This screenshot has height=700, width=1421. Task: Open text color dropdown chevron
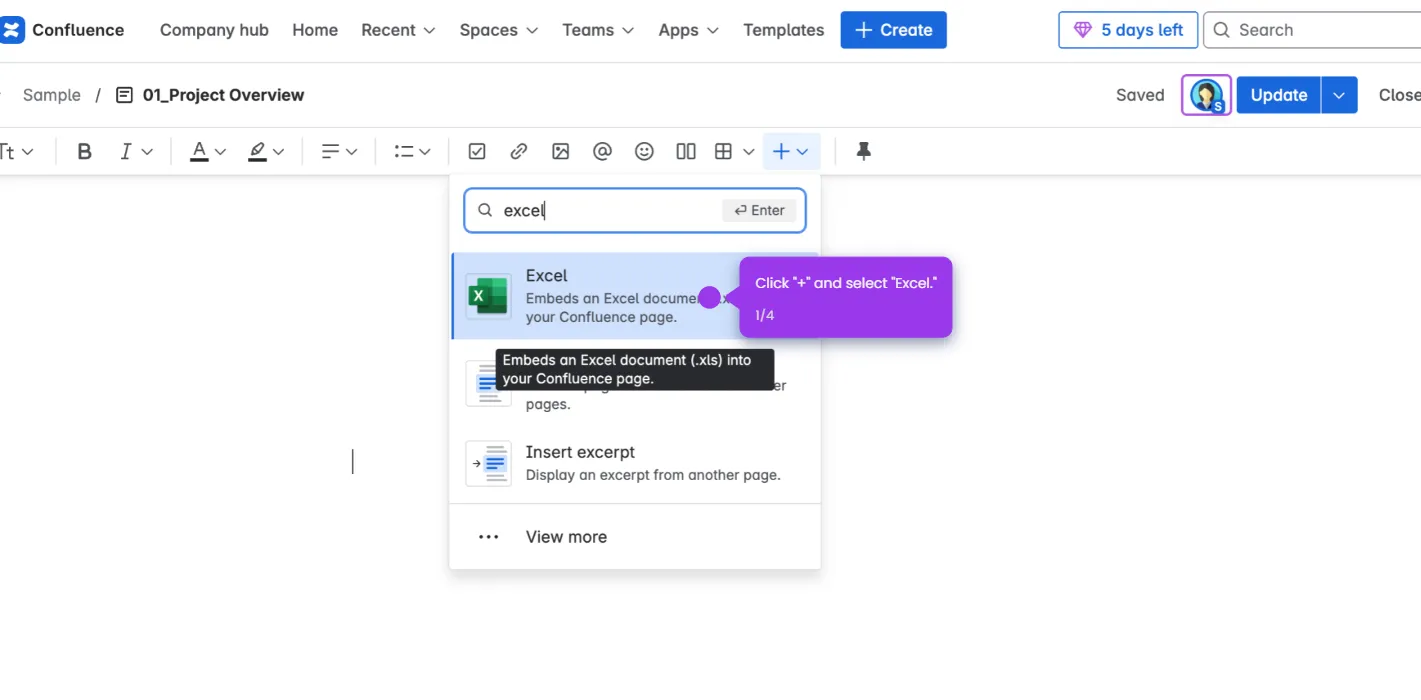[x=220, y=152]
